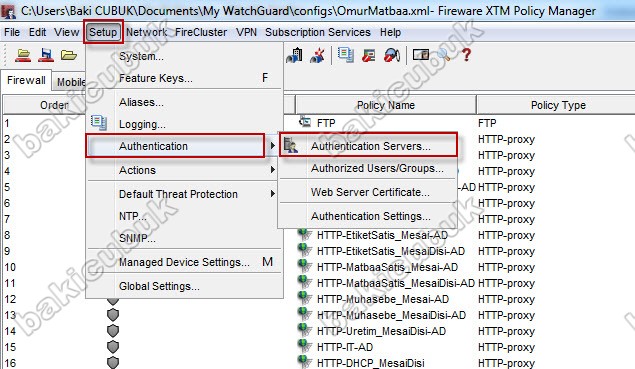
Task: Open Web Server Certificate... submenu item
Action: click(x=368, y=192)
